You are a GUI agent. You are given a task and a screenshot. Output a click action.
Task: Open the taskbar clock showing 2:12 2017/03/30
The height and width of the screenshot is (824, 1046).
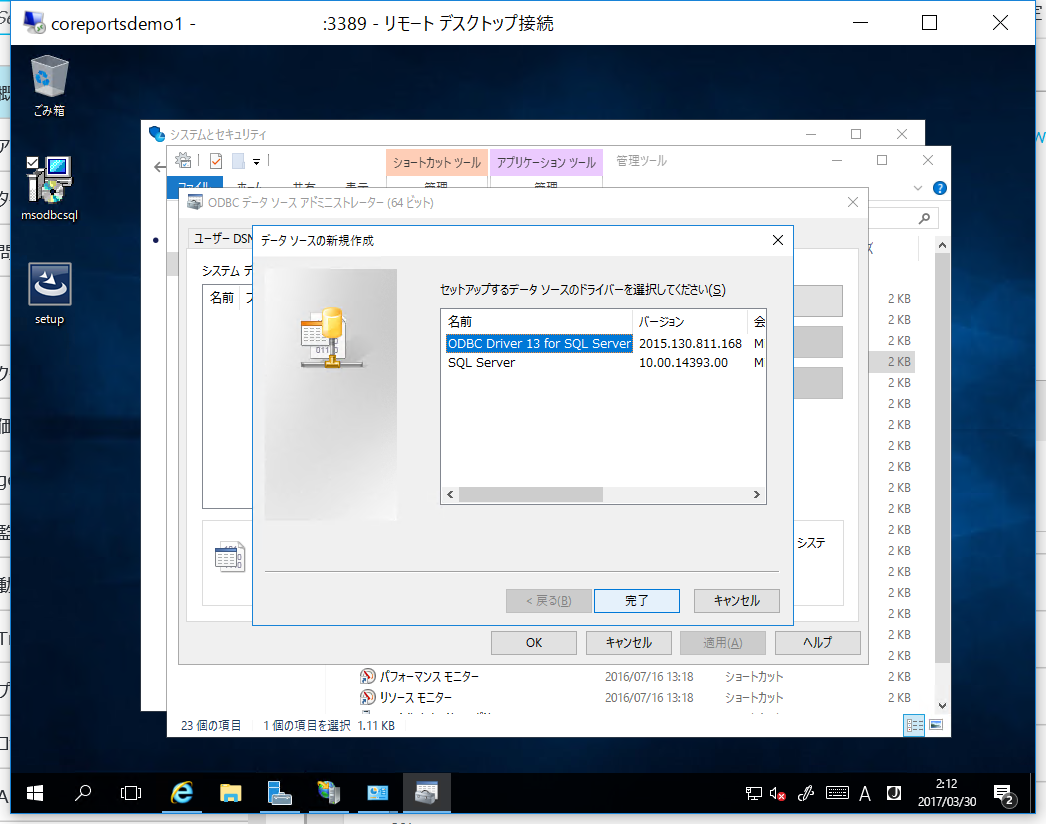[947, 793]
